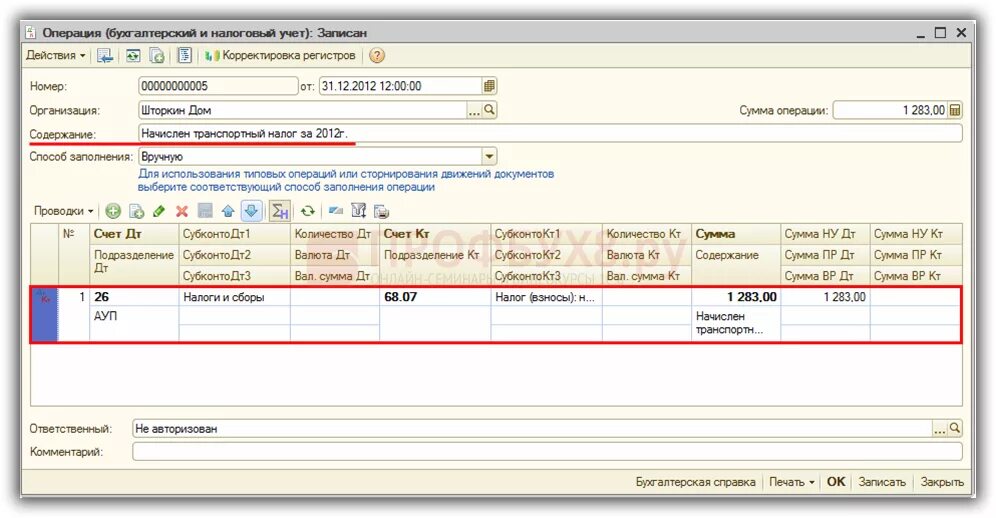996x518 pixels.
Task: Click the blue card icon in postings toolbar
Action: click(x=336, y=211)
